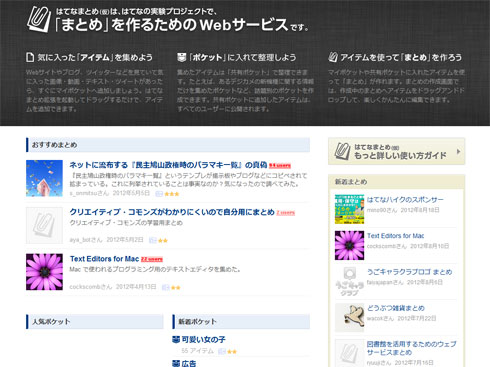Open the flower thumbnail in おすすめまとめ

[44, 272]
